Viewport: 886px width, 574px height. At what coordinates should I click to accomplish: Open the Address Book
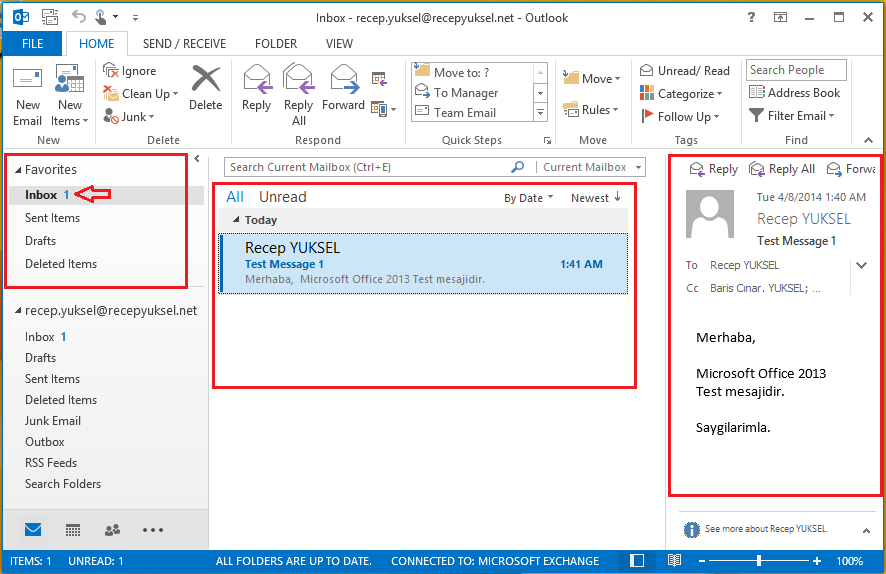794,93
